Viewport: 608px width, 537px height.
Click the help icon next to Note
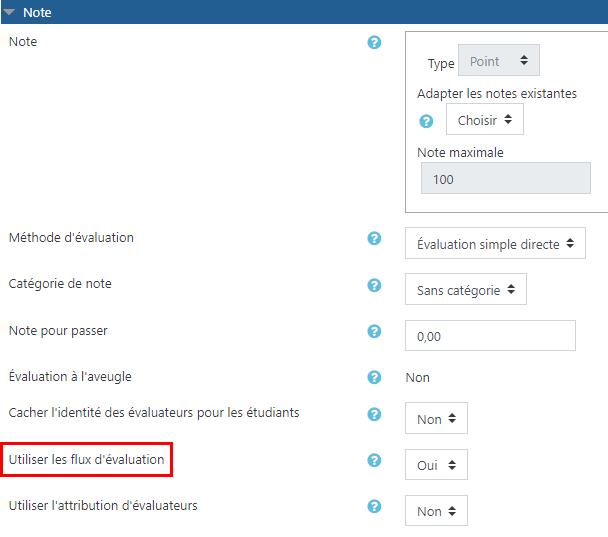tap(375, 43)
